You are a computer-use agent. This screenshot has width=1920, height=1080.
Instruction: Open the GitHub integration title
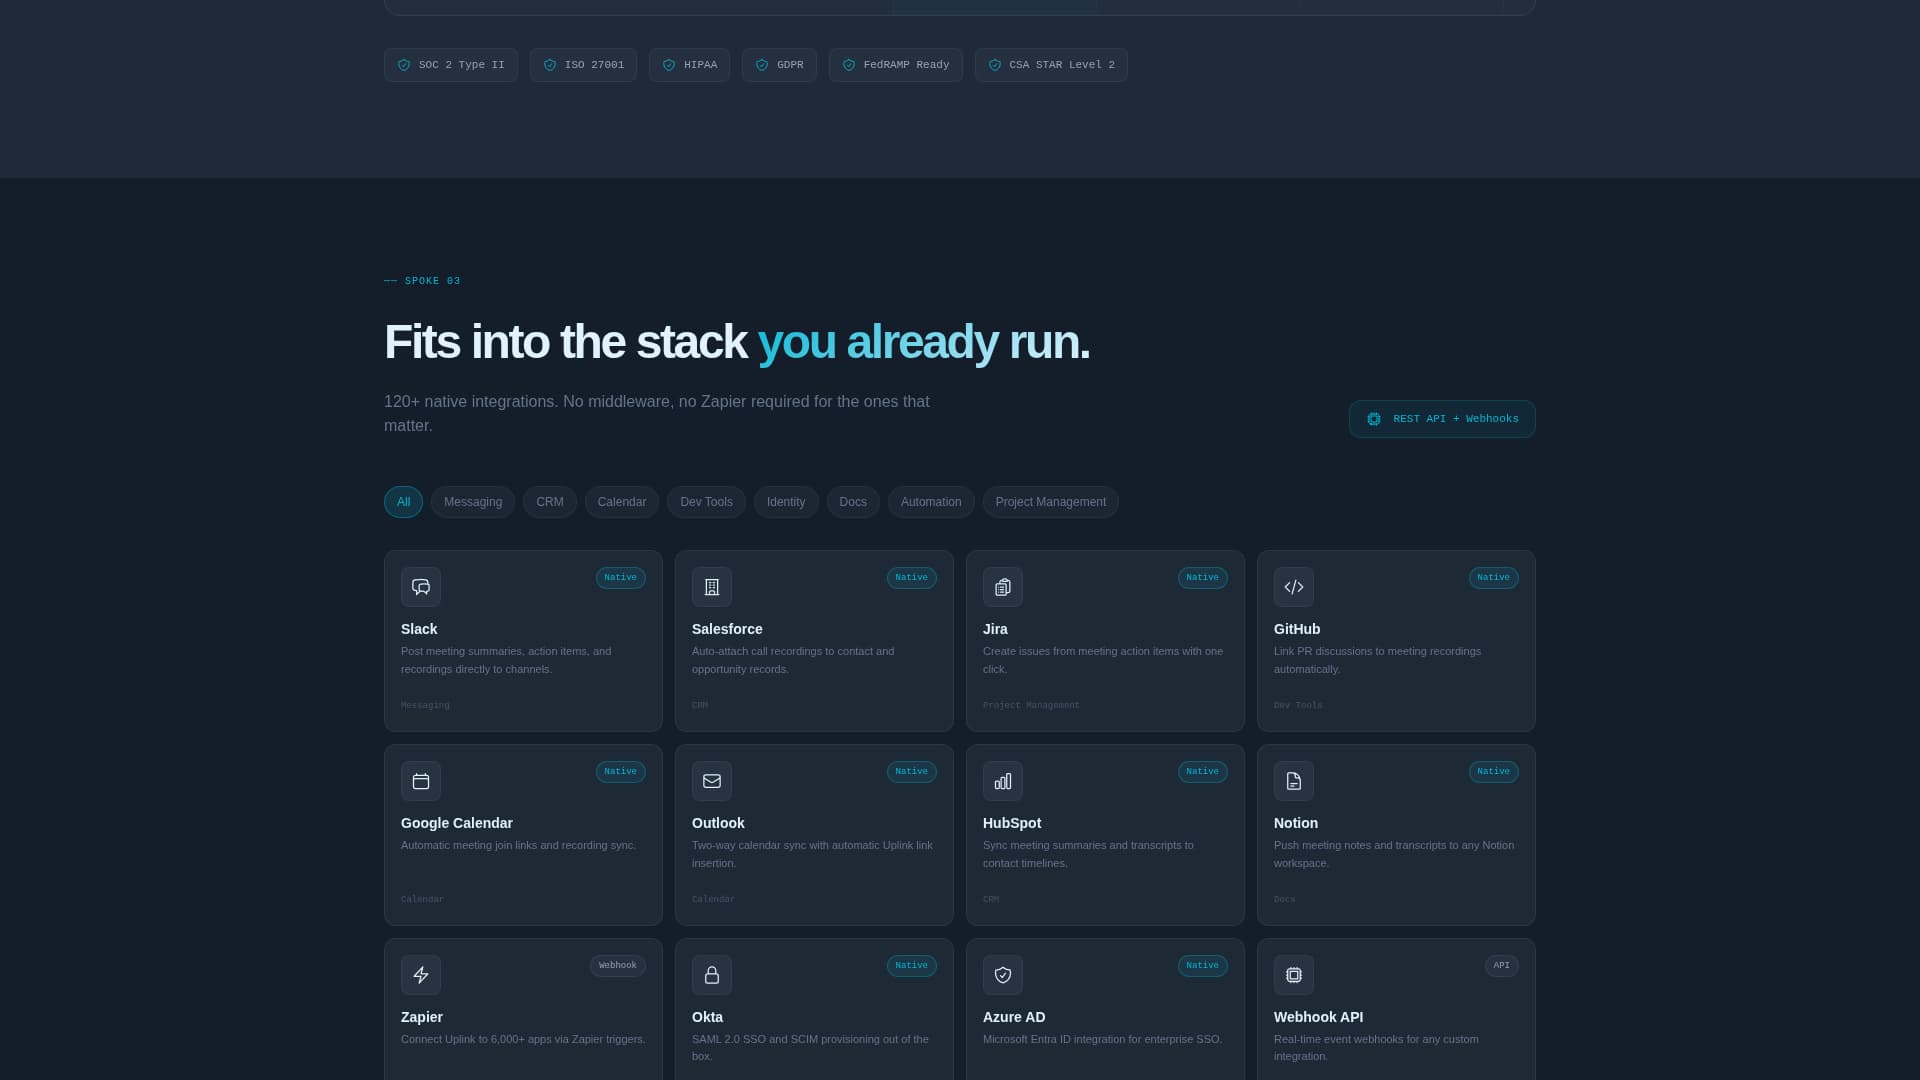click(1297, 629)
